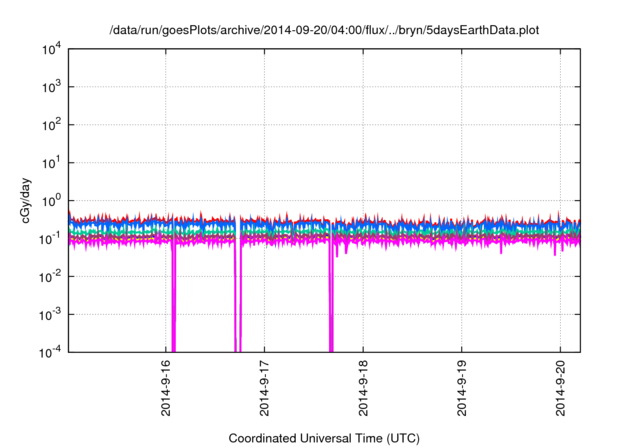Click the plot title file path text

(324, 30)
